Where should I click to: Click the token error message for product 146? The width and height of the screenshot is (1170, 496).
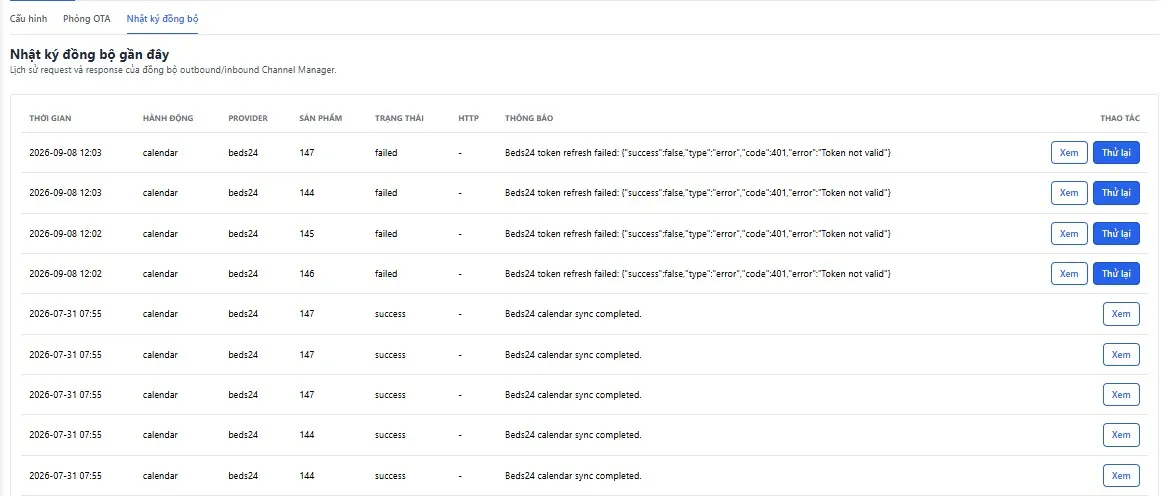[698, 274]
